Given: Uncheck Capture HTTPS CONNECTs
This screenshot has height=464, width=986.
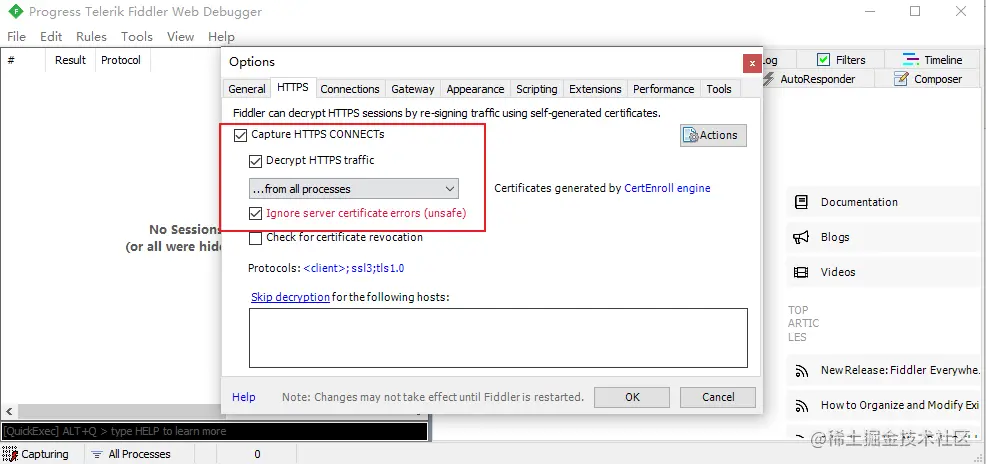Looking at the screenshot, I should pyautogui.click(x=240, y=135).
